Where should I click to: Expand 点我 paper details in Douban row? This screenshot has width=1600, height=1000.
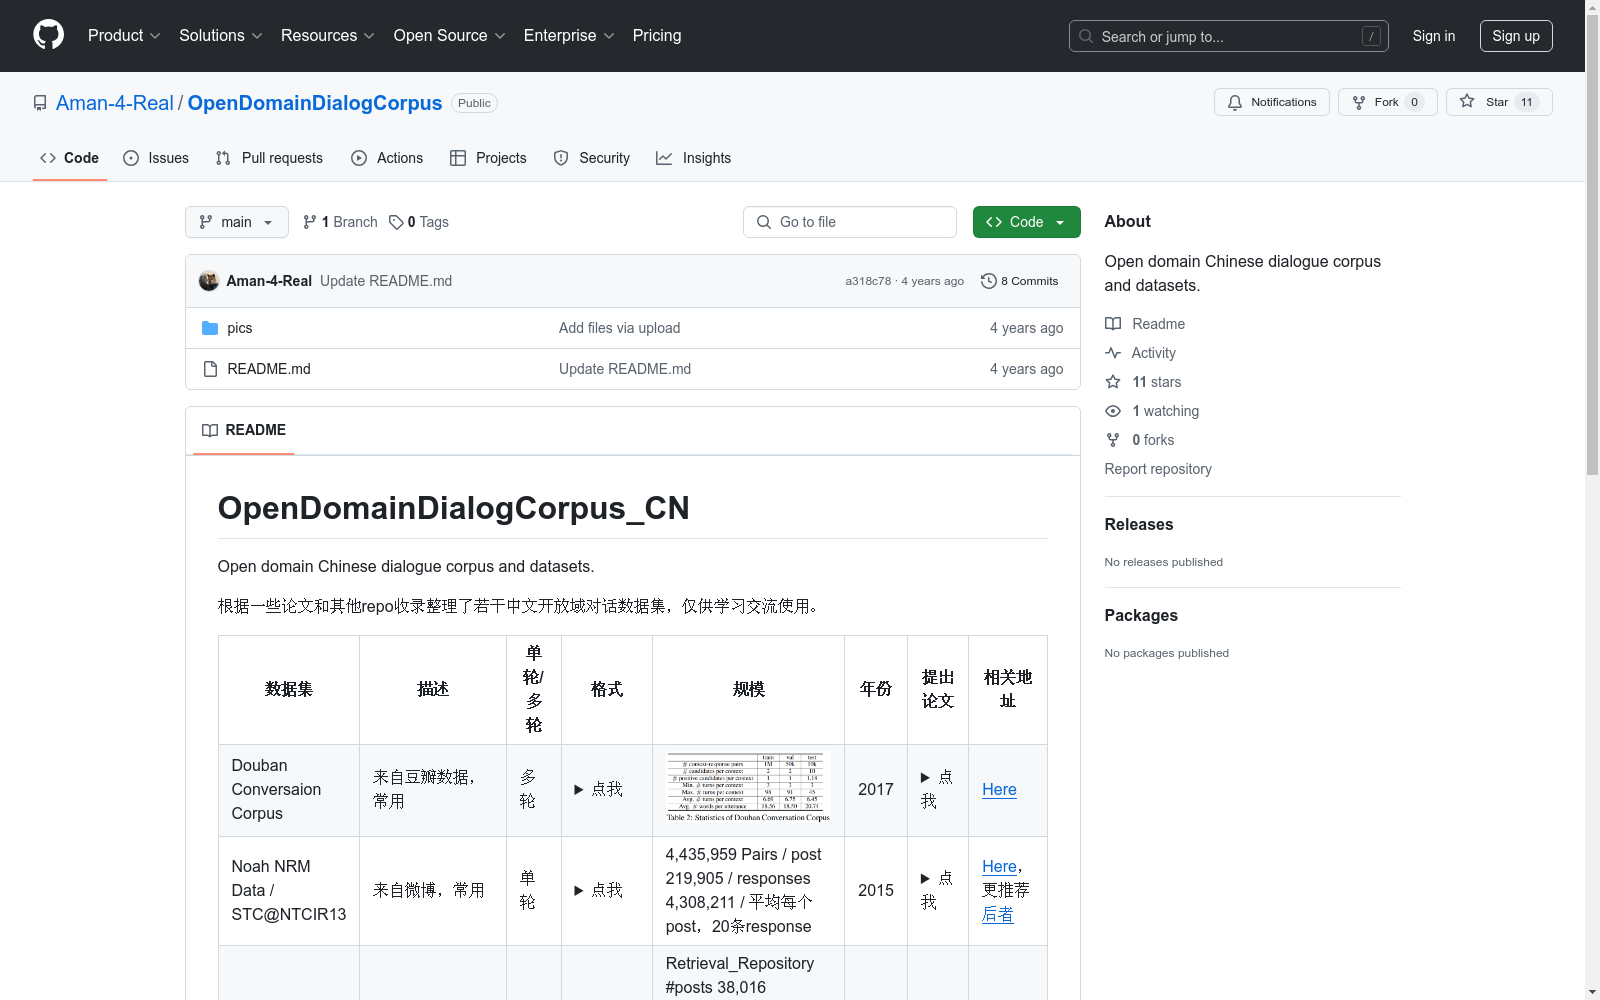click(x=937, y=789)
